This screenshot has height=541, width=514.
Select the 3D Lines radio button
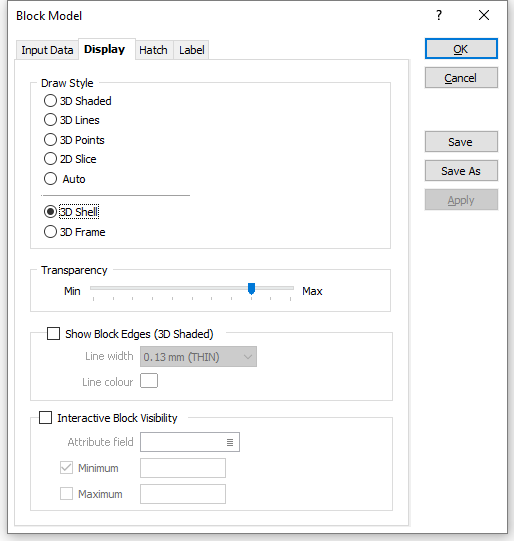click(50, 120)
